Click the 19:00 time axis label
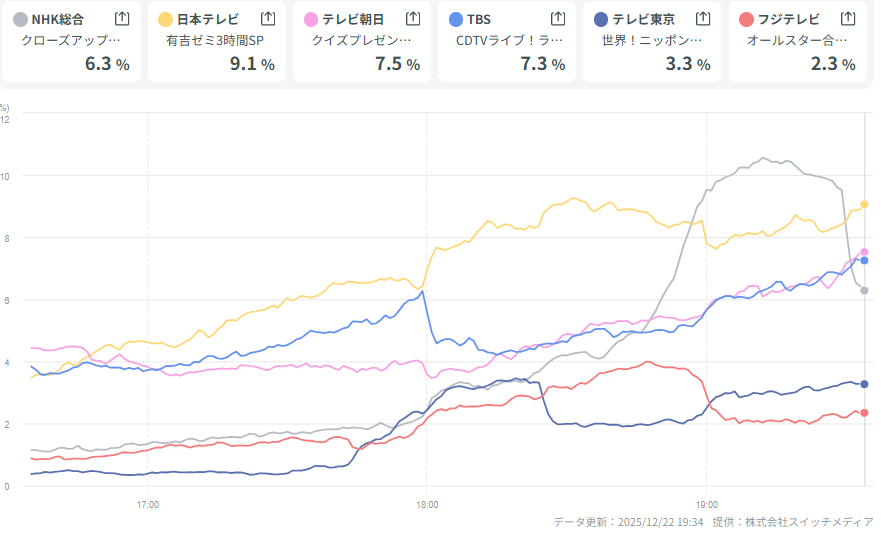Viewport: 881px width, 537px height. (706, 505)
